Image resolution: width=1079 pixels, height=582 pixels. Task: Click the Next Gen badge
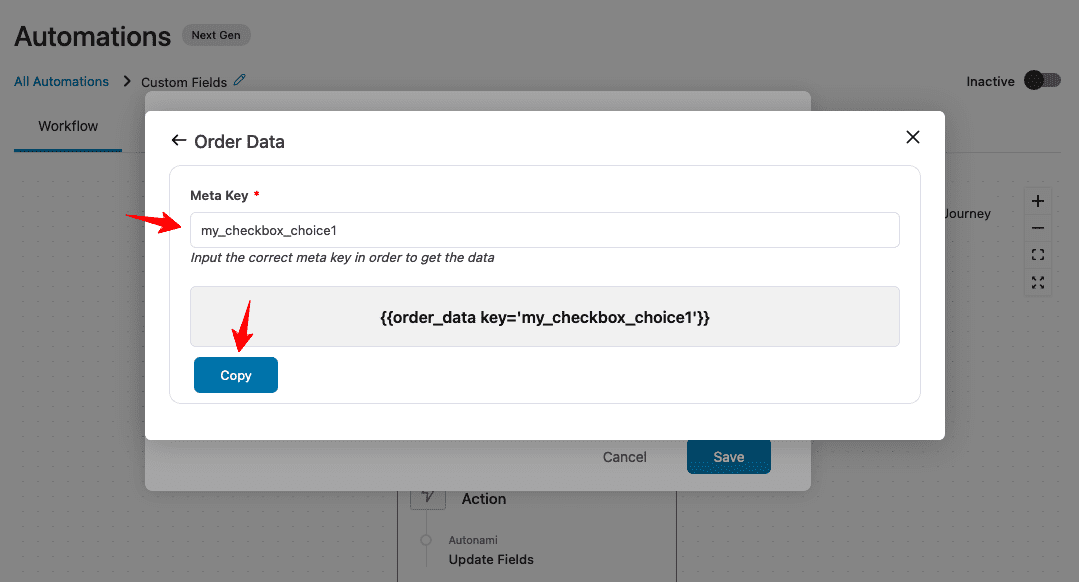(x=216, y=34)
